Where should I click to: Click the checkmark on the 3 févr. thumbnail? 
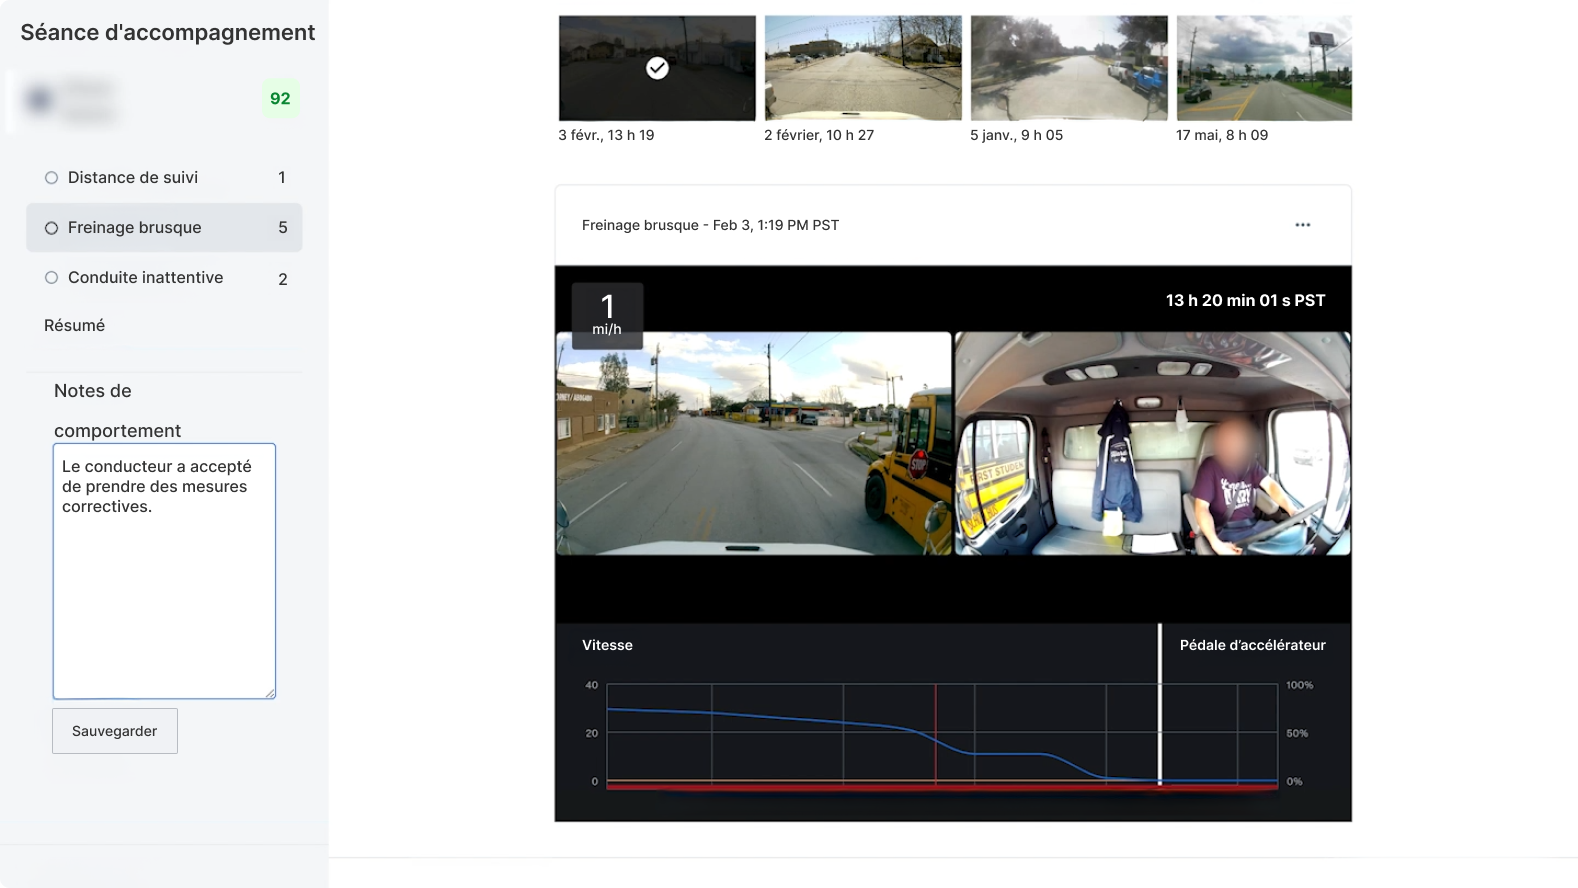pyautogui.click(x=657, y=68)
